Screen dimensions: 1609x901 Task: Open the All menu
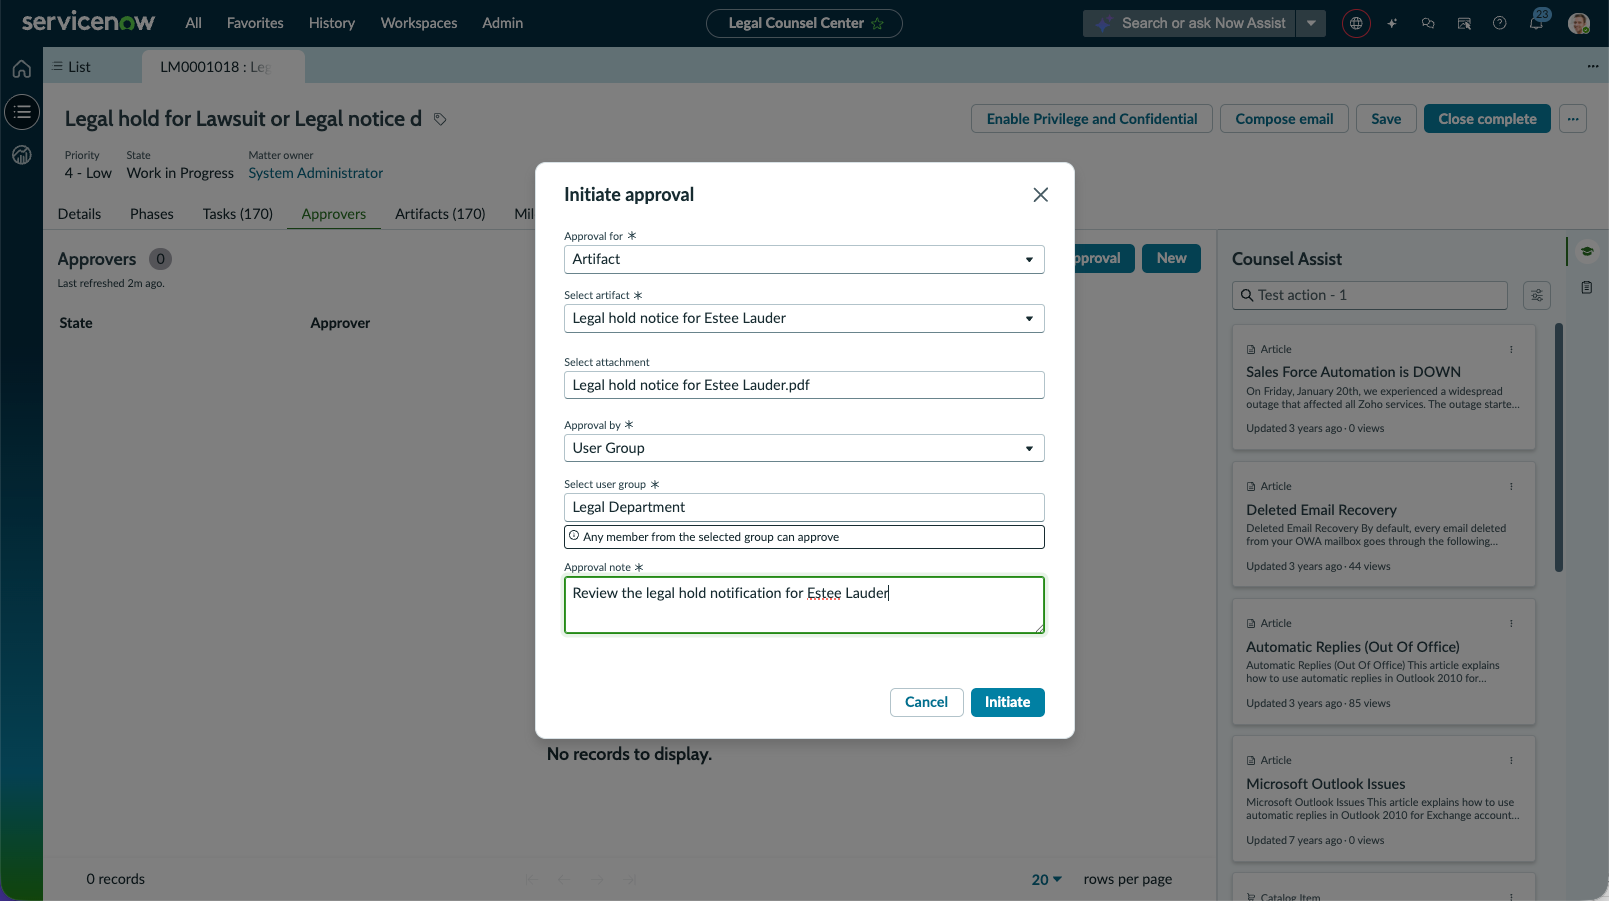coord(193,23)
